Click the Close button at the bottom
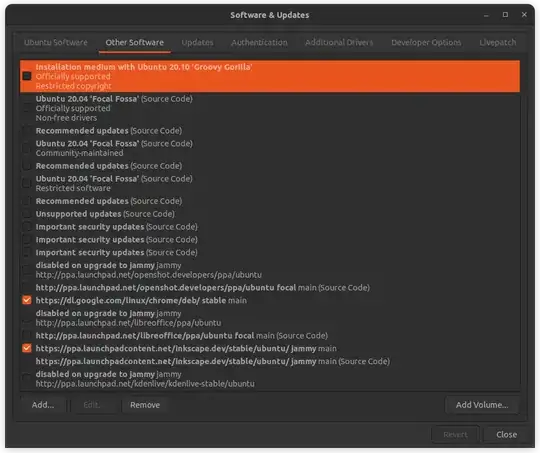Image resolution: width=540 pixels, height=453 pixels. [507, 435]
